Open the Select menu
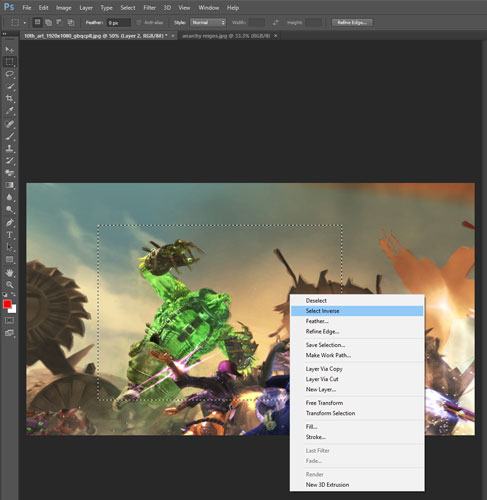 point(128,8)
